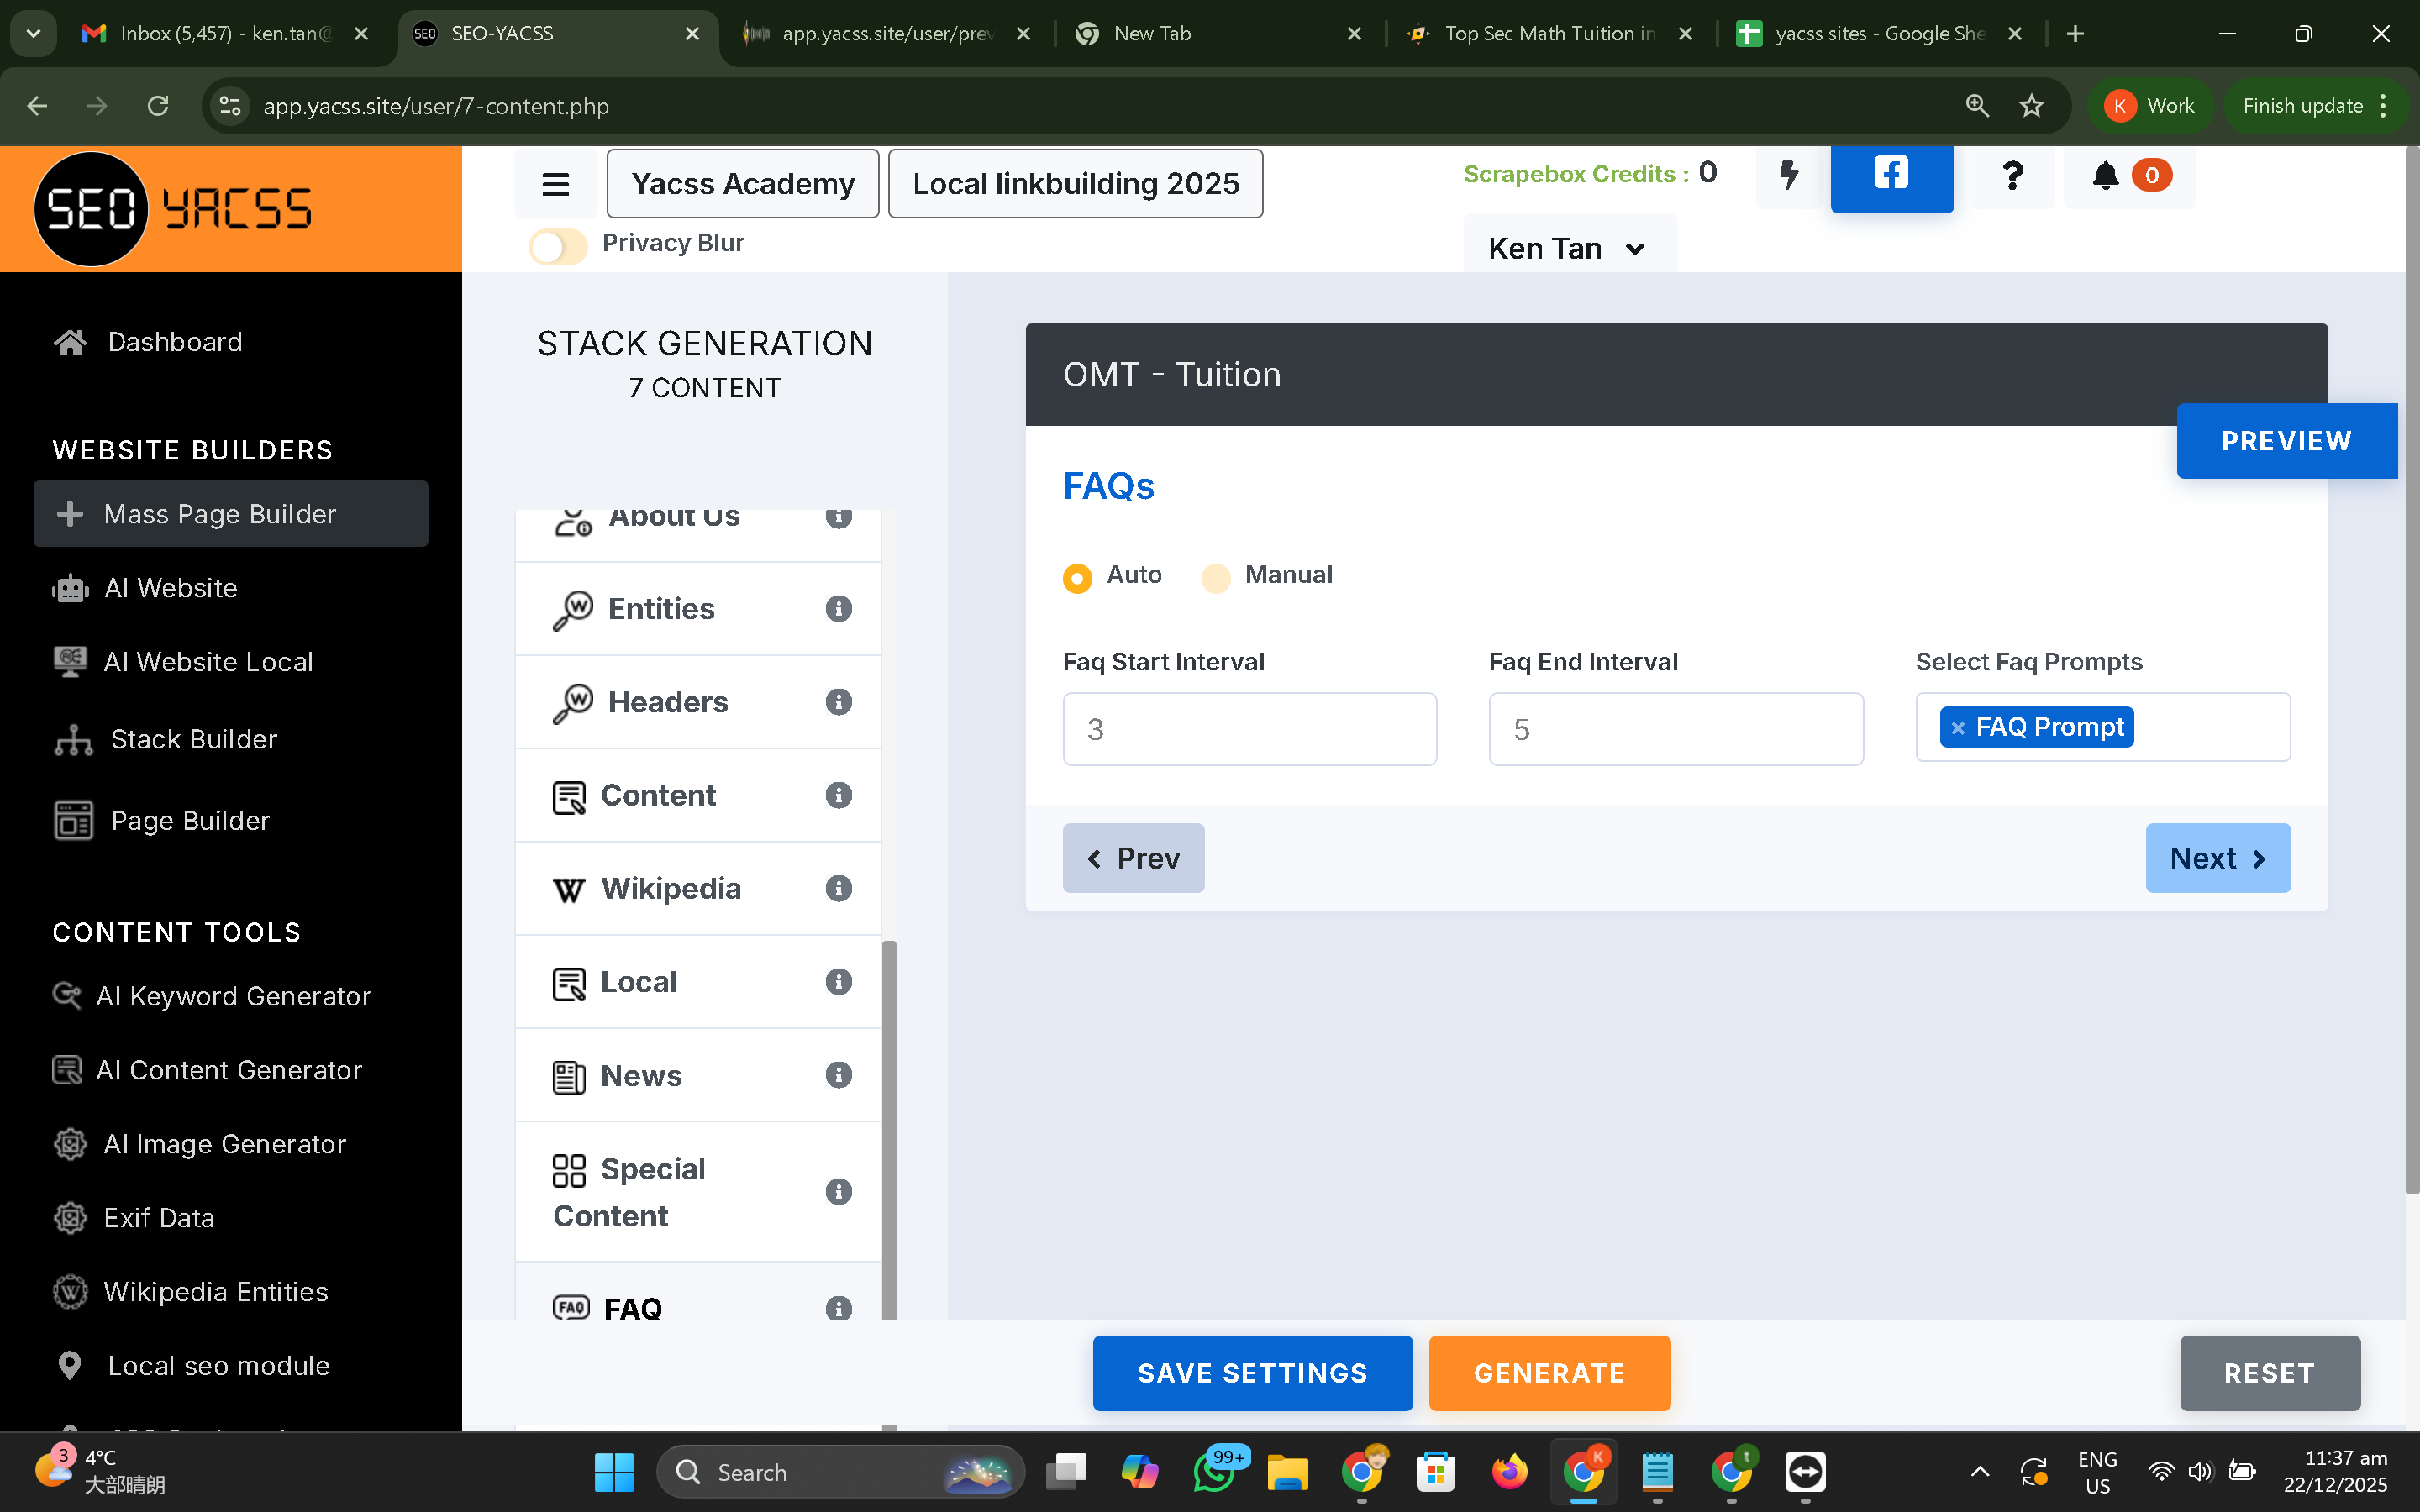Image resolution: width=2420 pixels, height=1512 pixels.
Task: Click the info icon next to Wikipedia
Action: (838, 888)
